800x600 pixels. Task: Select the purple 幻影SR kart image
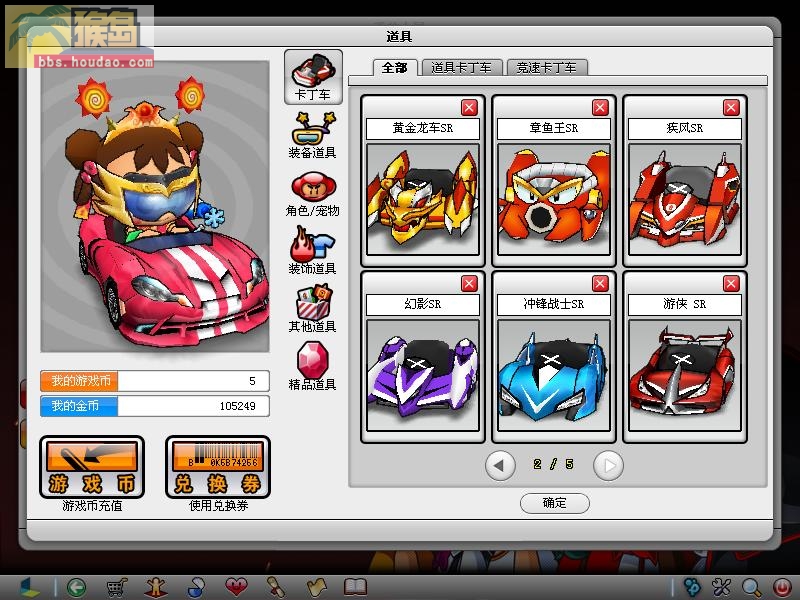(x=423, y=376)
